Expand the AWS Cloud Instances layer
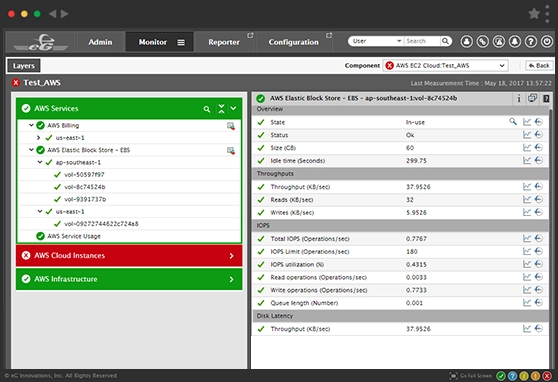 232,256
